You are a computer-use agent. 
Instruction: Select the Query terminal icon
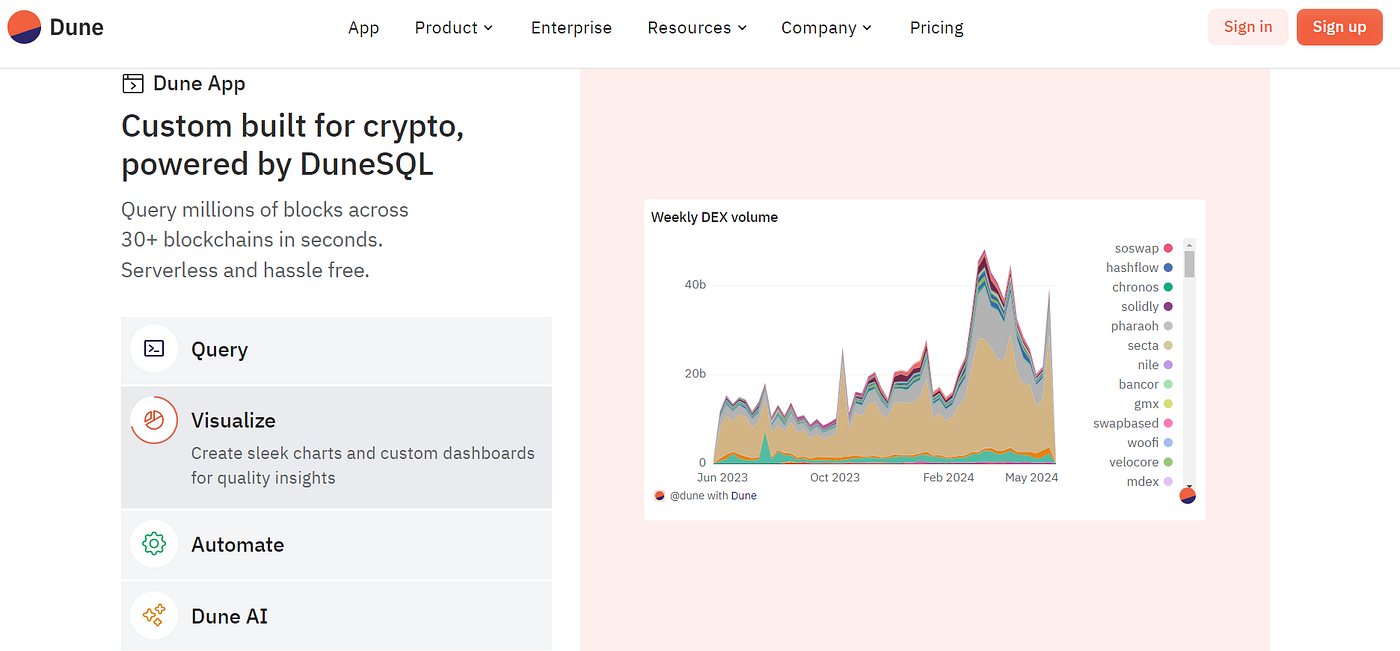click(154, 349)
